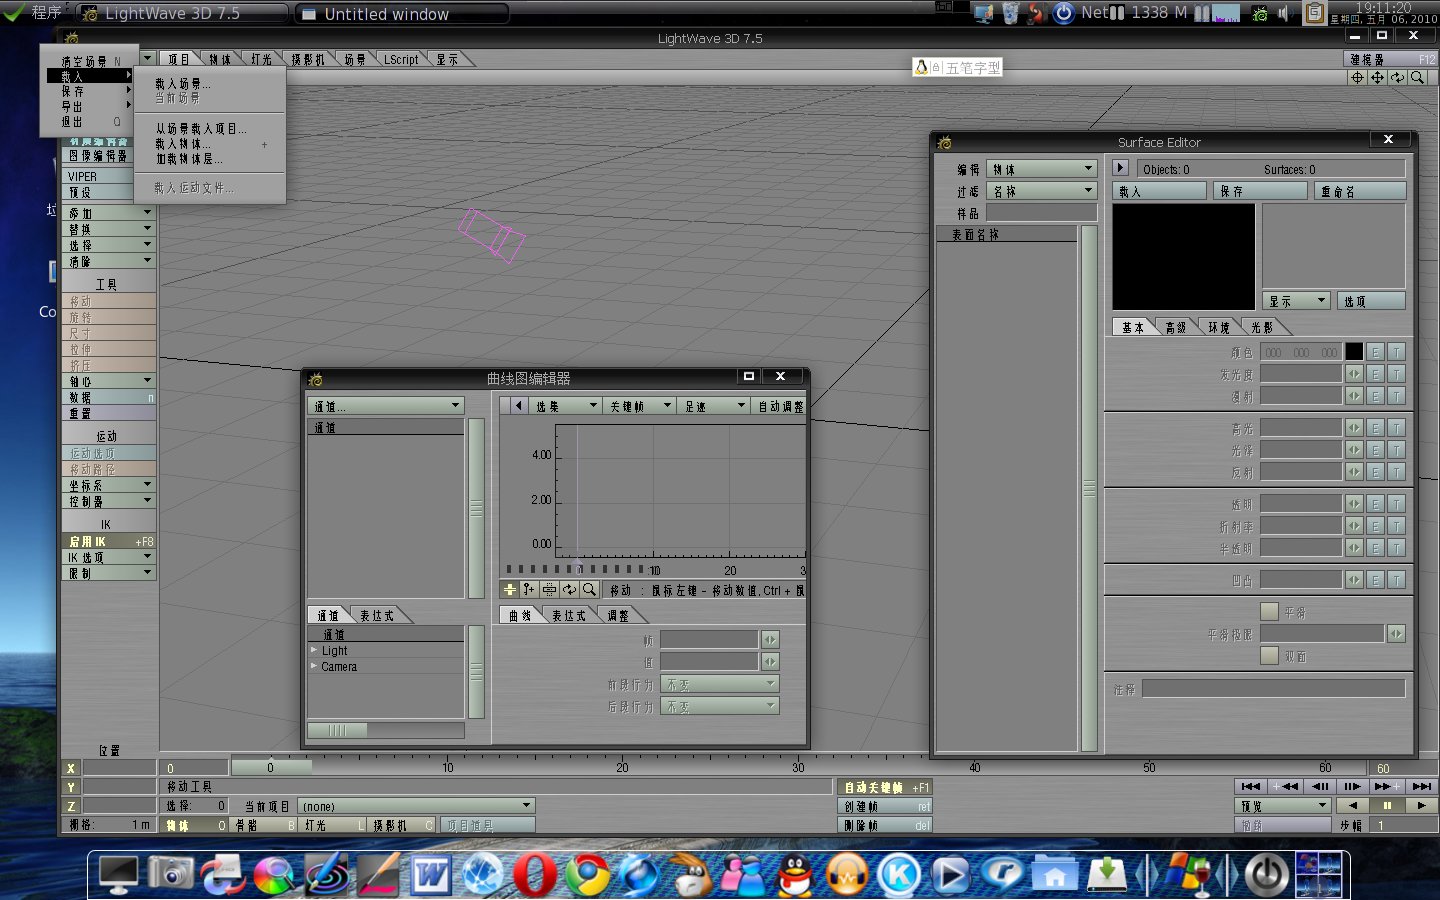Click the power button icon in the dock
The height and width of the screenshot is (900, 1440).
[1266, 875]
